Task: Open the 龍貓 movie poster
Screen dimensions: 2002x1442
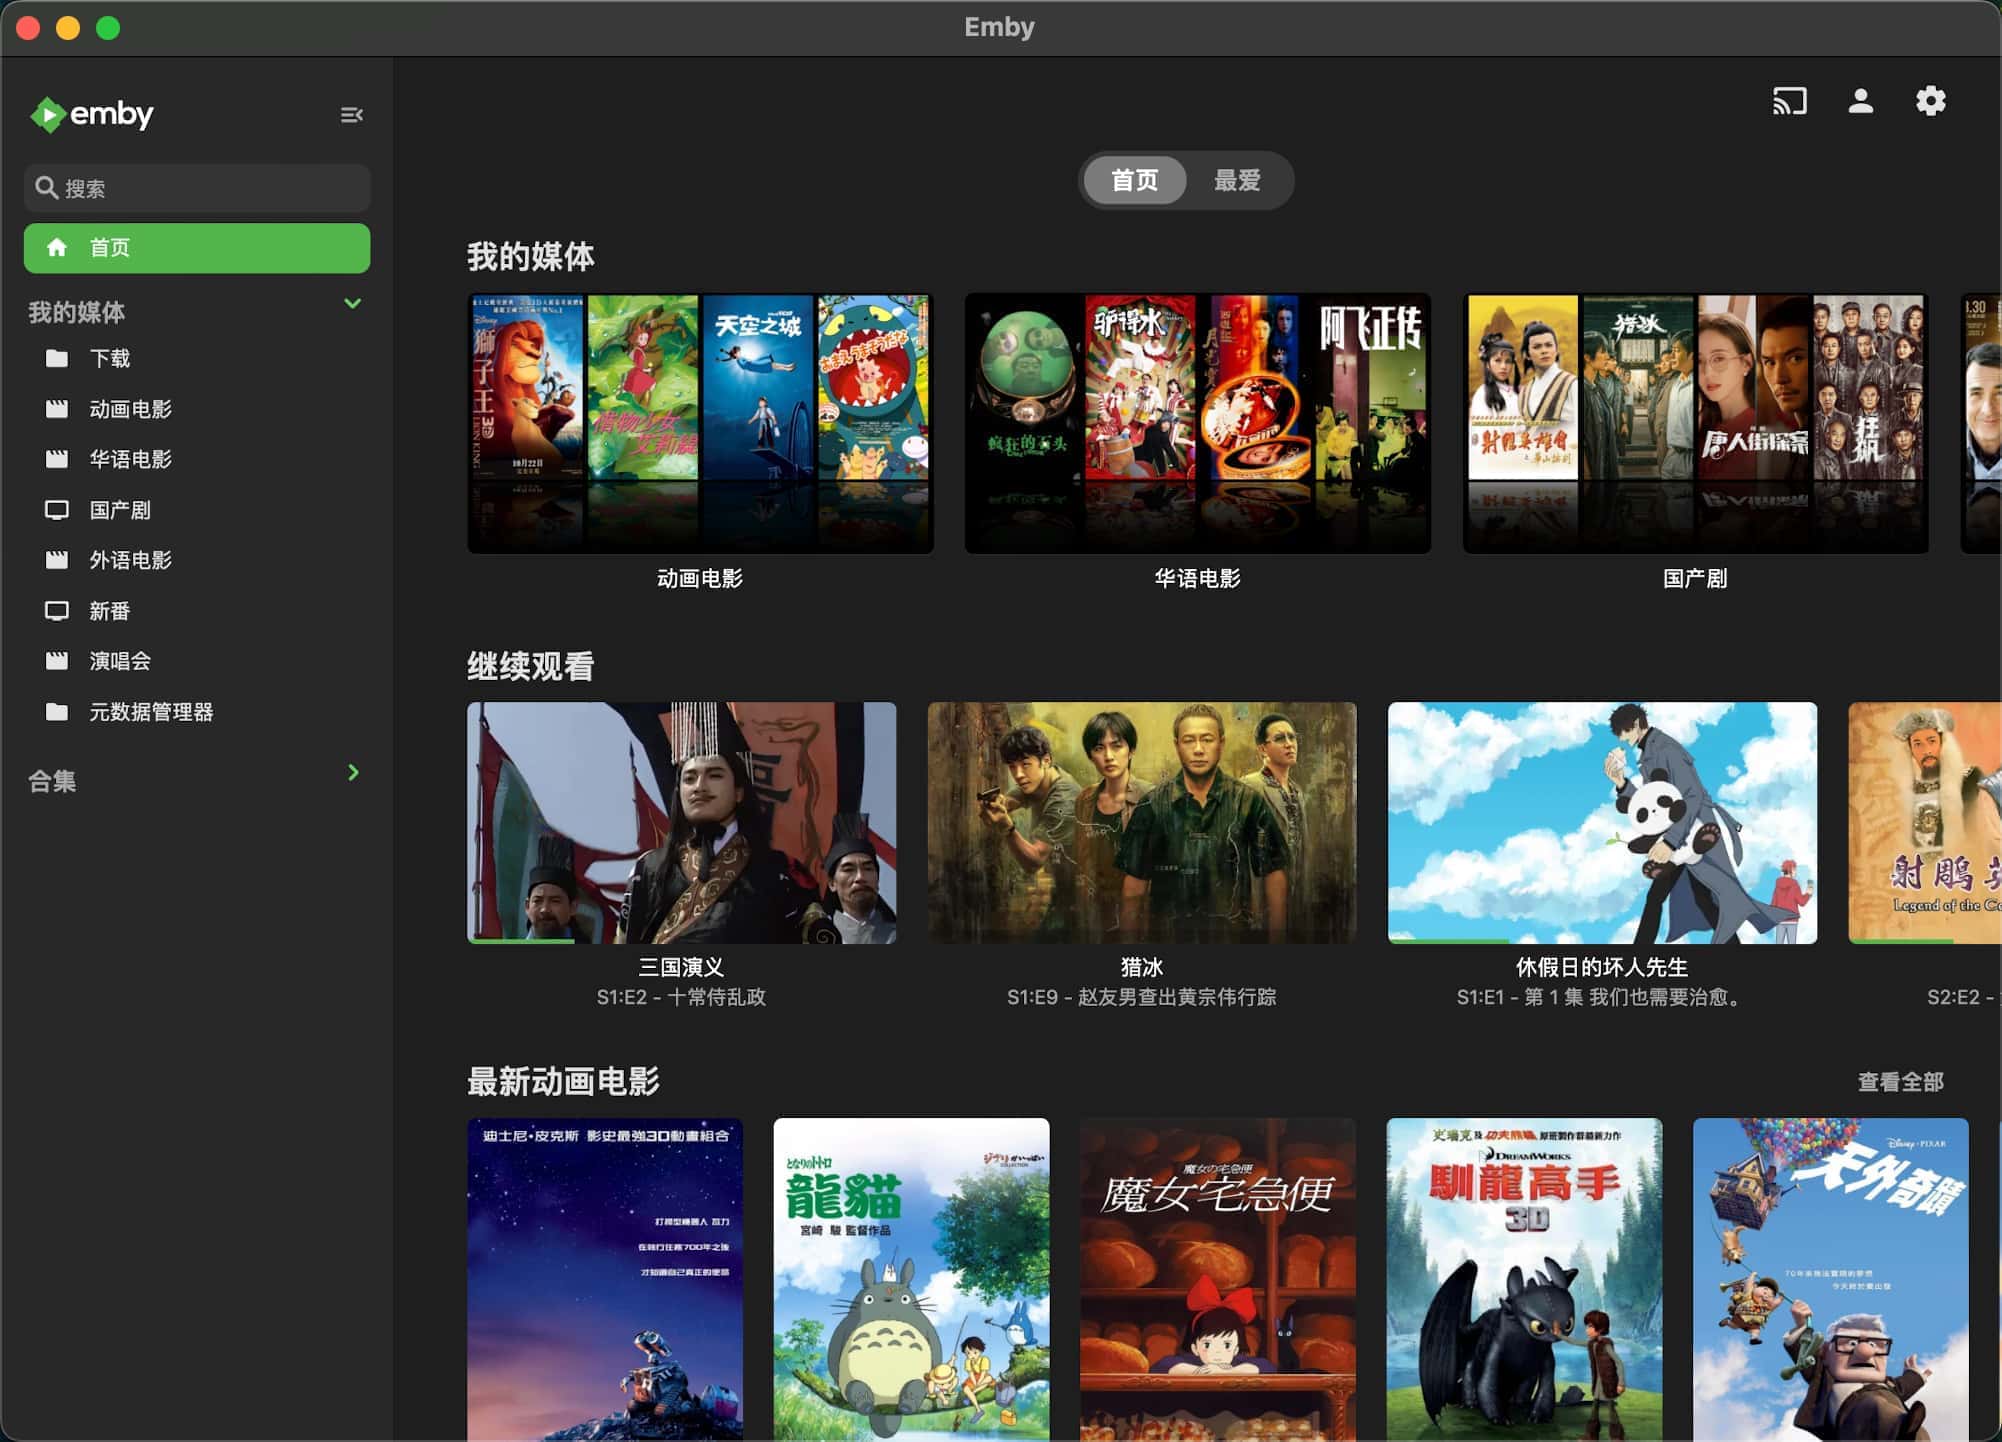Action: [911, 1278]
